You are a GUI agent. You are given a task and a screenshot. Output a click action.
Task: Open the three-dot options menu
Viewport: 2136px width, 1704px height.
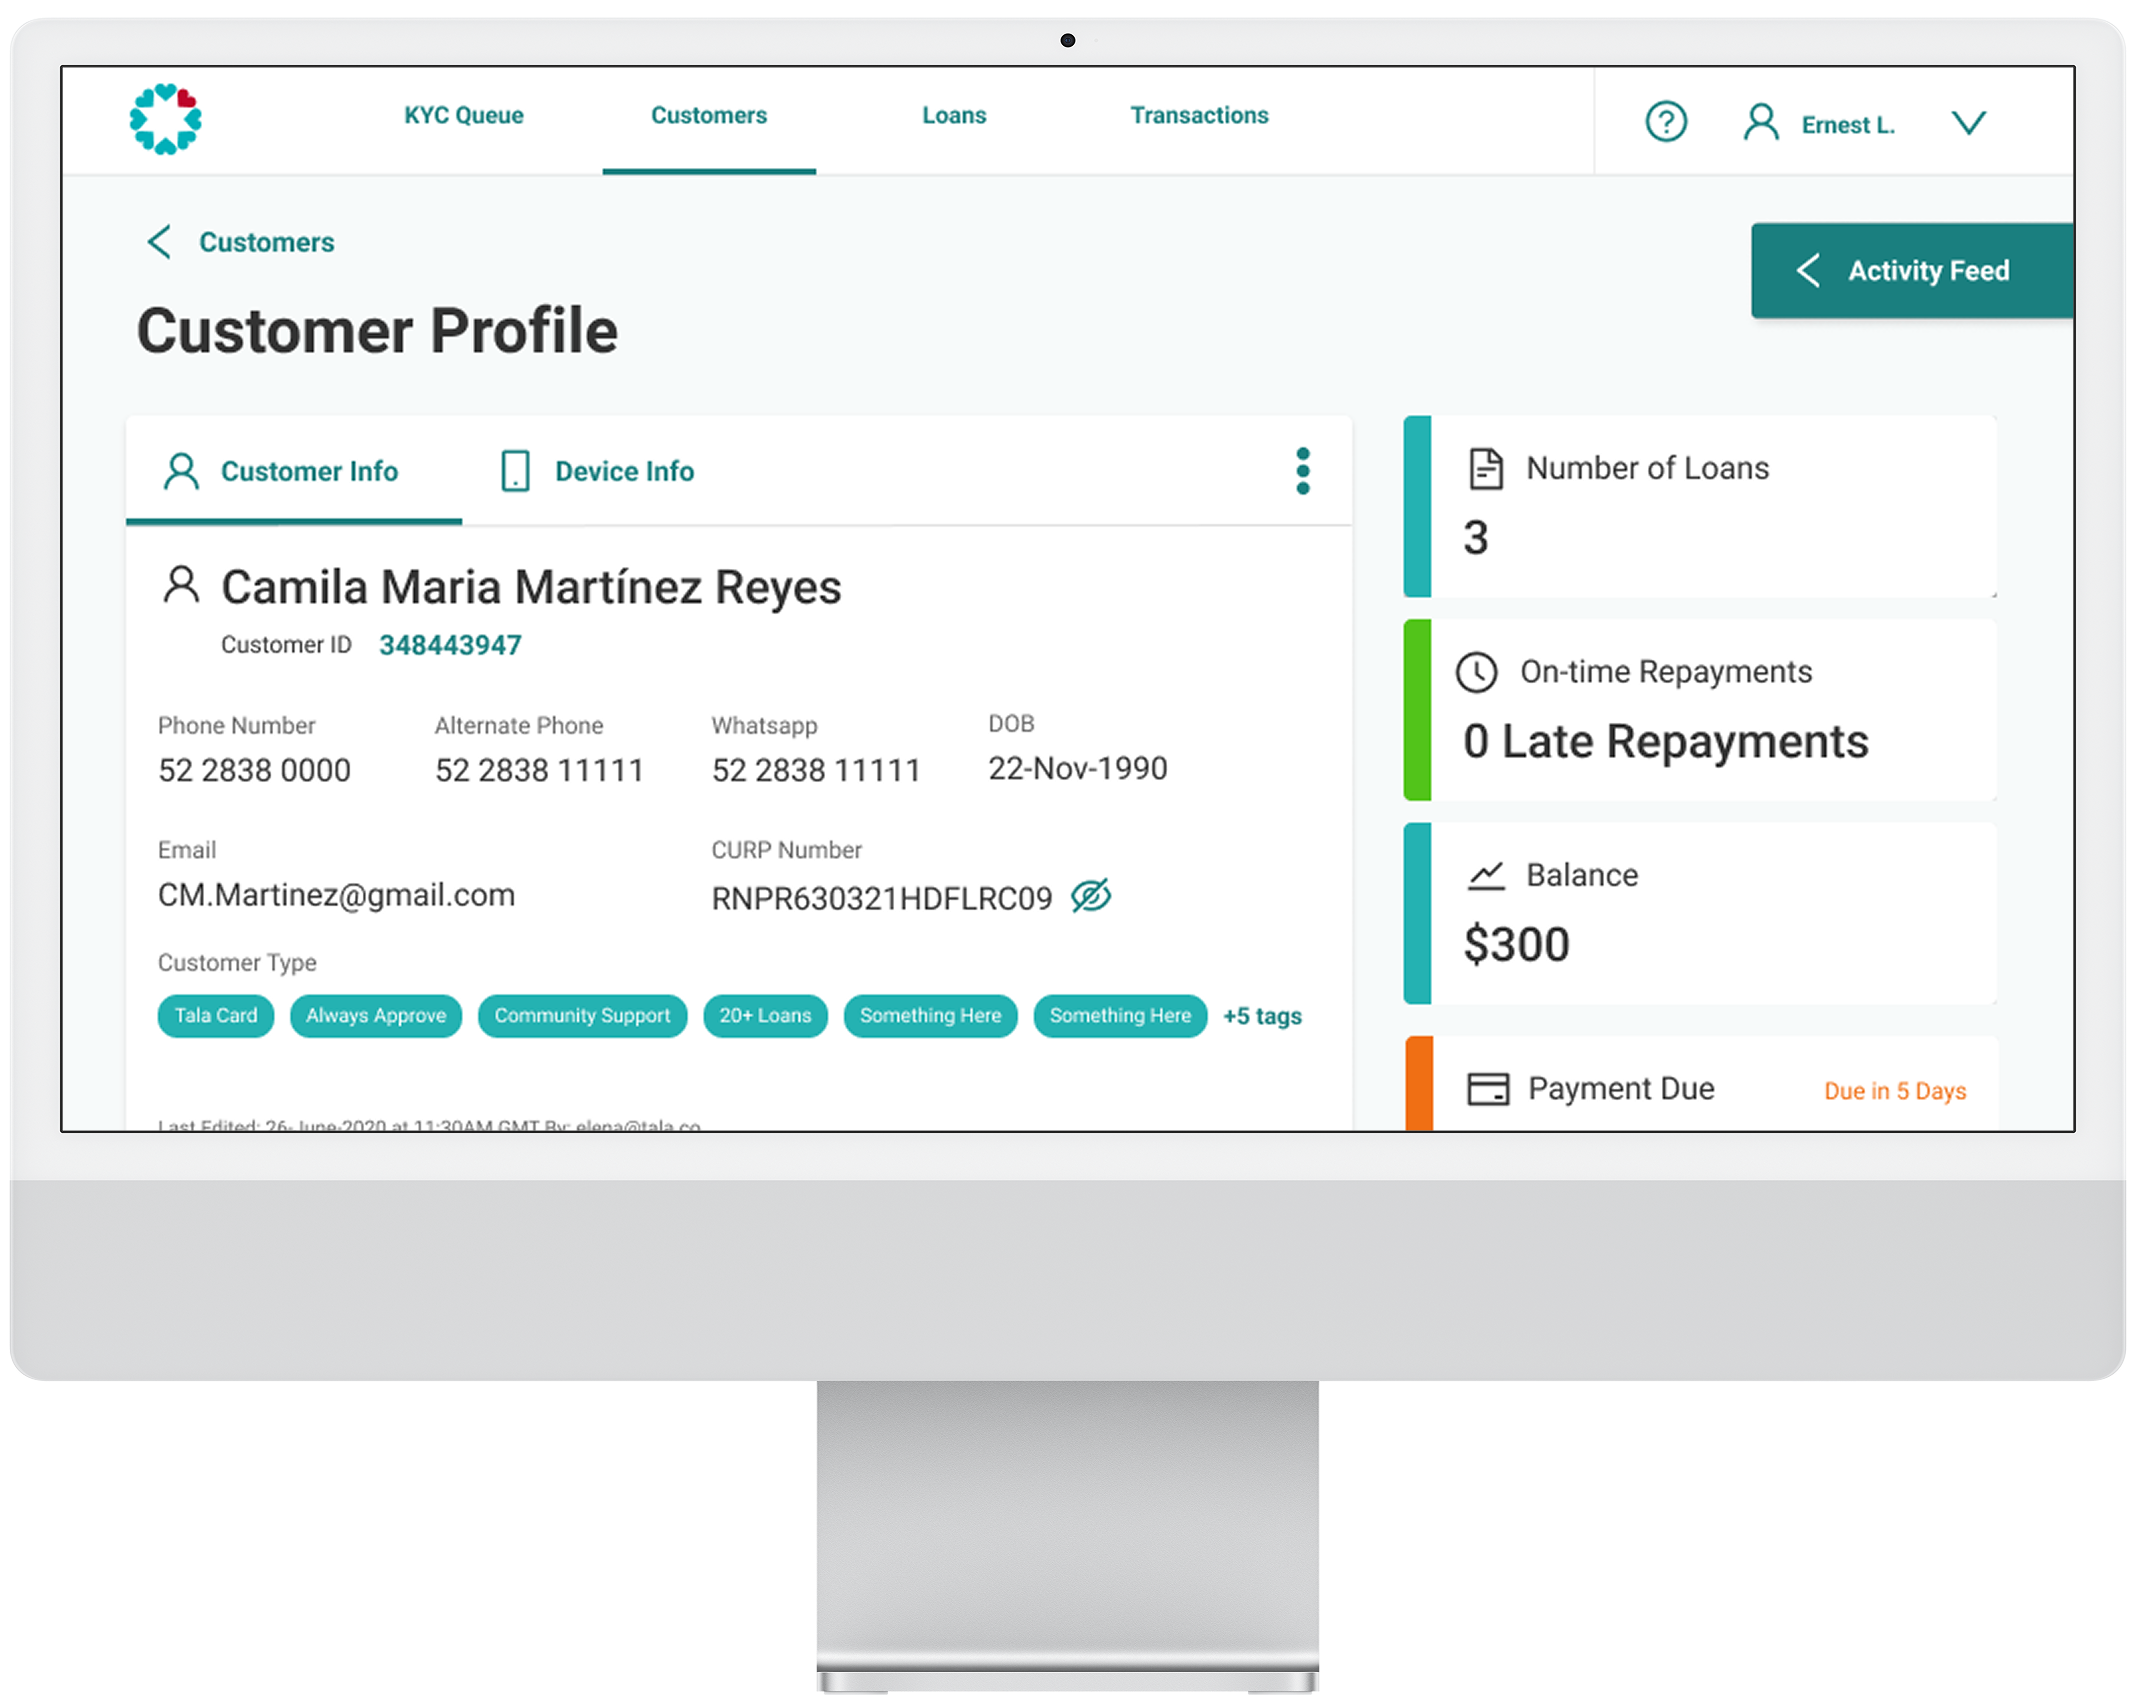pyautogui.click(x=1302, y=471)
